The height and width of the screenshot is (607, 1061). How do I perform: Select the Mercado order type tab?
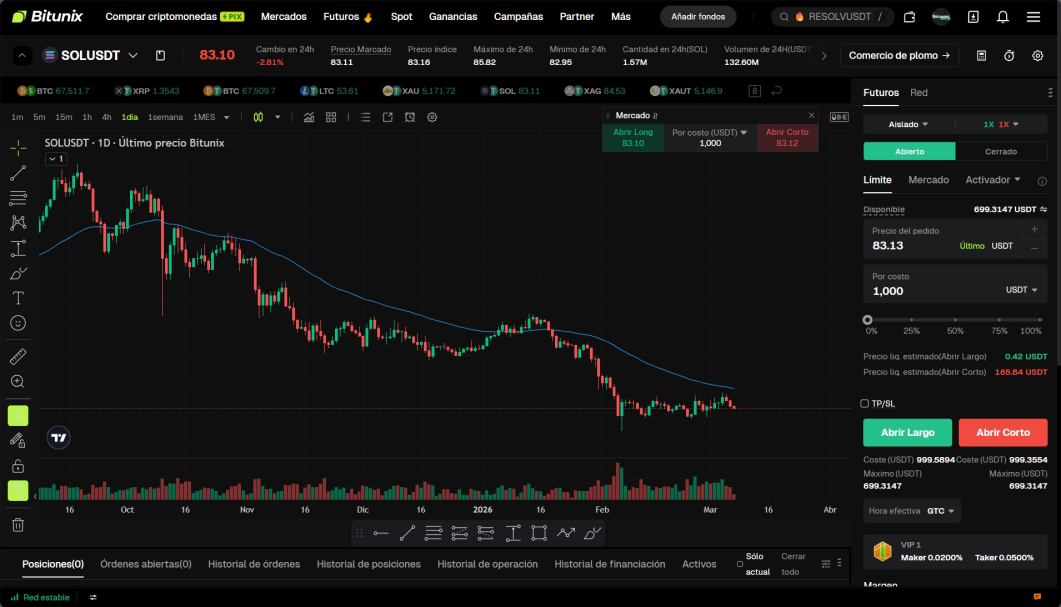(x=928, y=180)
